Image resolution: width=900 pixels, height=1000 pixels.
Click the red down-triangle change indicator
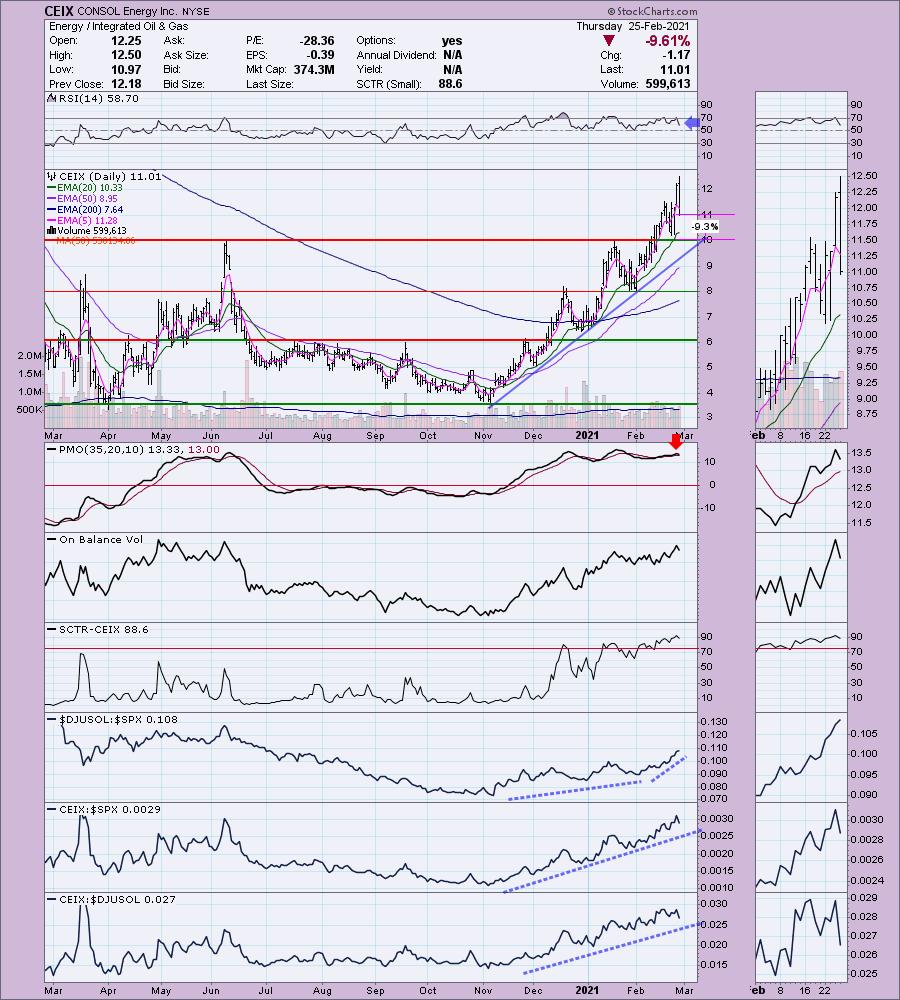point(609,41)
